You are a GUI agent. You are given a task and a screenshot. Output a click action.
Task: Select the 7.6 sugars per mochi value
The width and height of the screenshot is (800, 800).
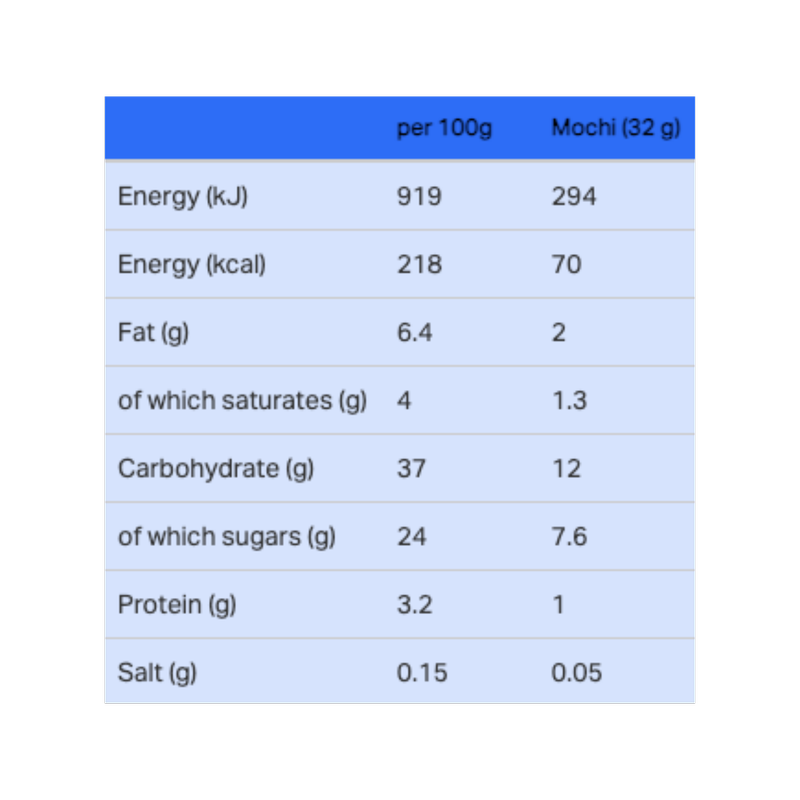[569, 537]
